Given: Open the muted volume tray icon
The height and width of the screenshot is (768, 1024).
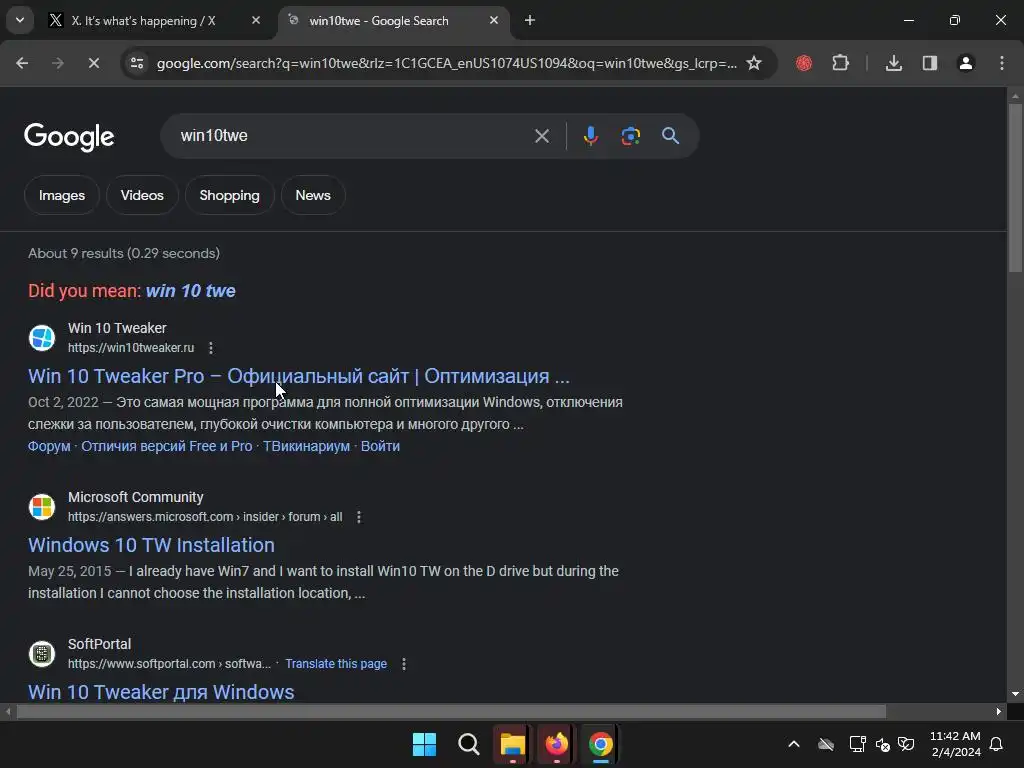Looking at the screenshot, I should point(882,744).
